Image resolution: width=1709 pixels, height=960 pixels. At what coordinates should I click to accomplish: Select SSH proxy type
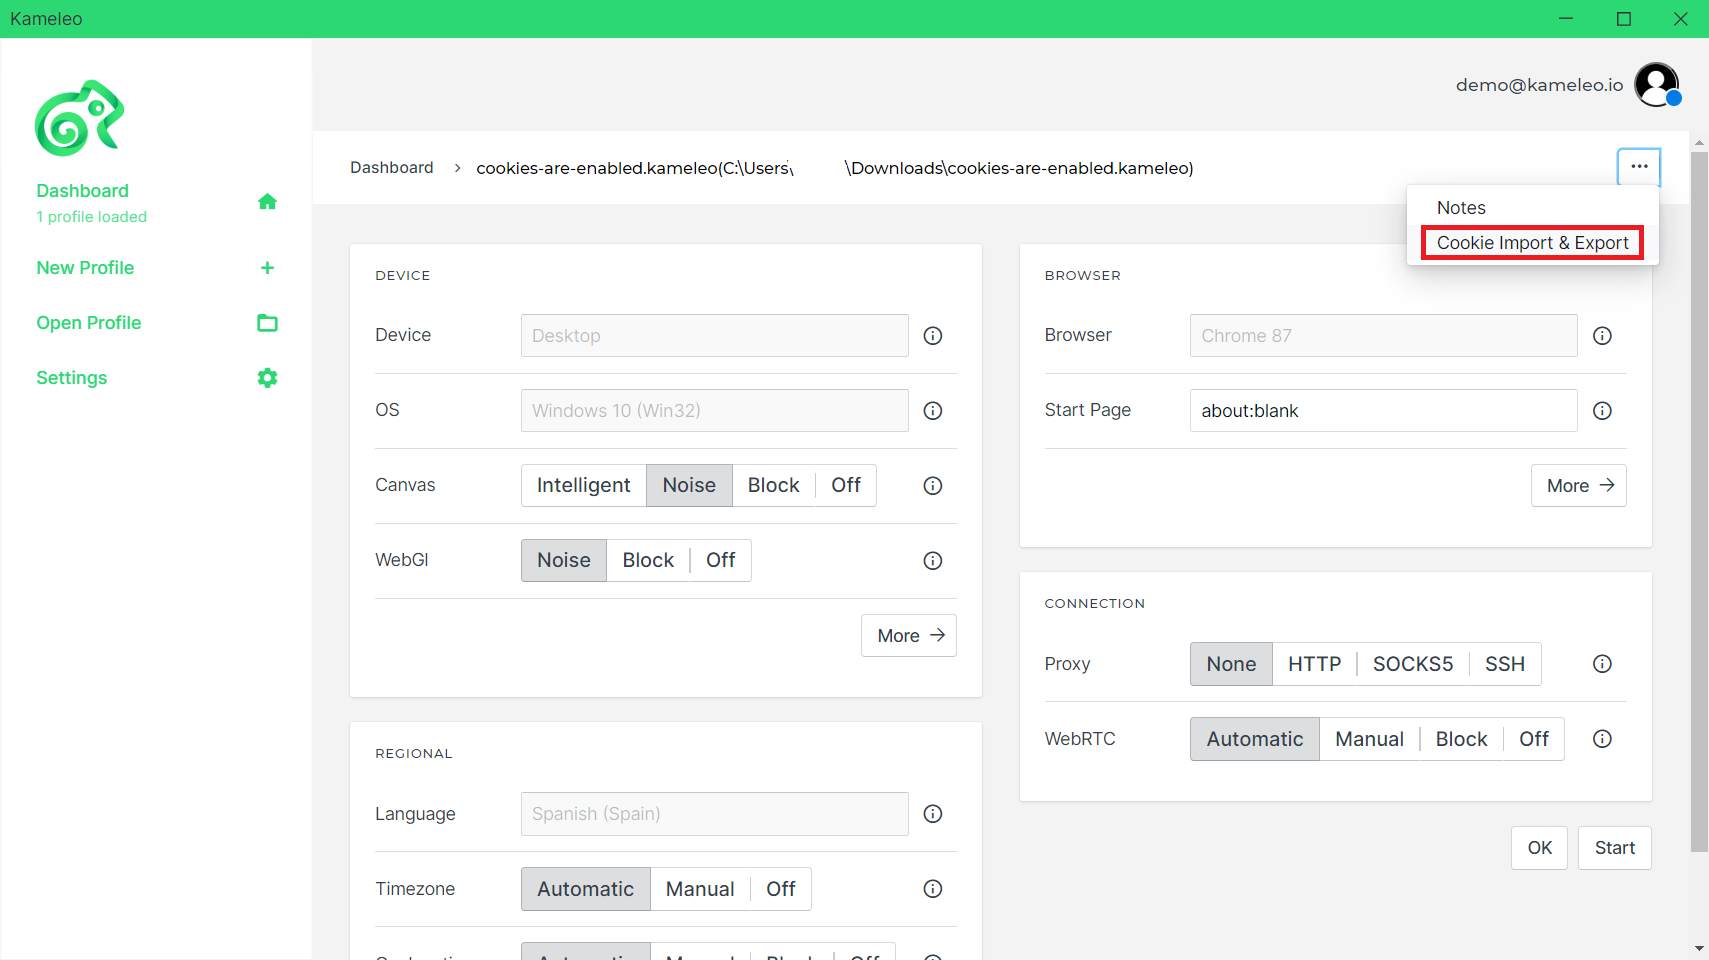tap(1505, 664)
